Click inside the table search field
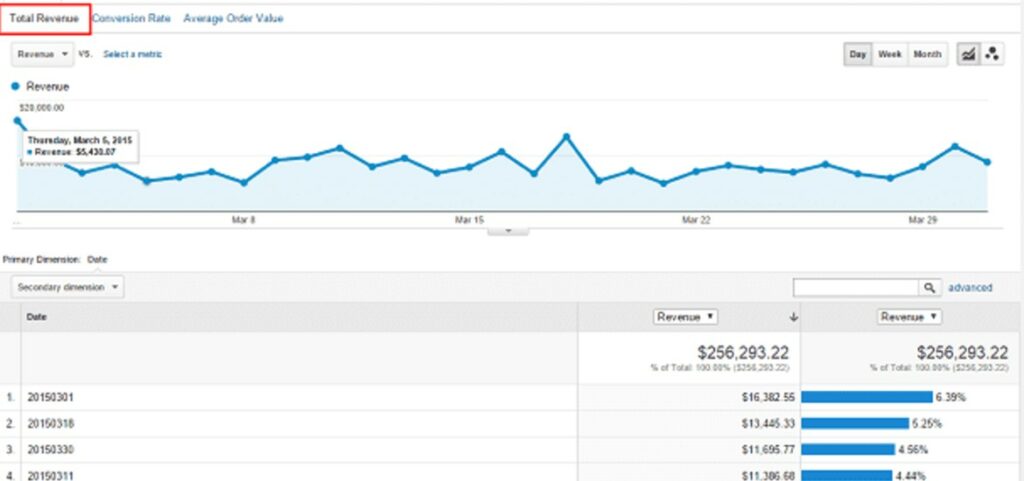Screen dimensions: 1024x481 pyautogui.click(x=856, y=288)
